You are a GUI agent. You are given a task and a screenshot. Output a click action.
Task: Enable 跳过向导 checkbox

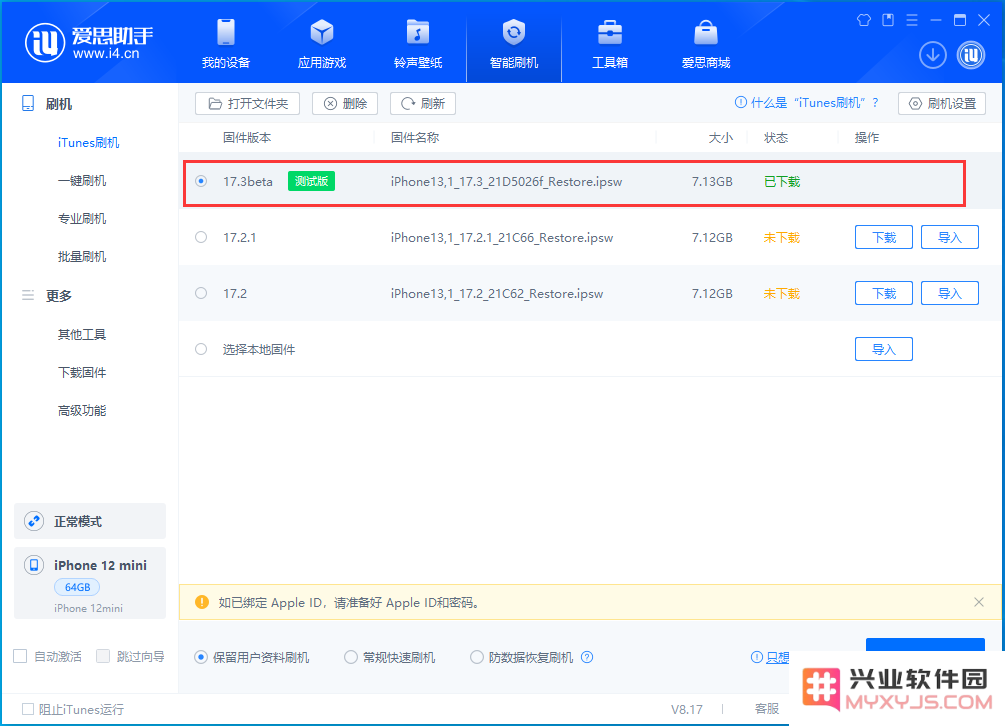click(x=103, y=656)
